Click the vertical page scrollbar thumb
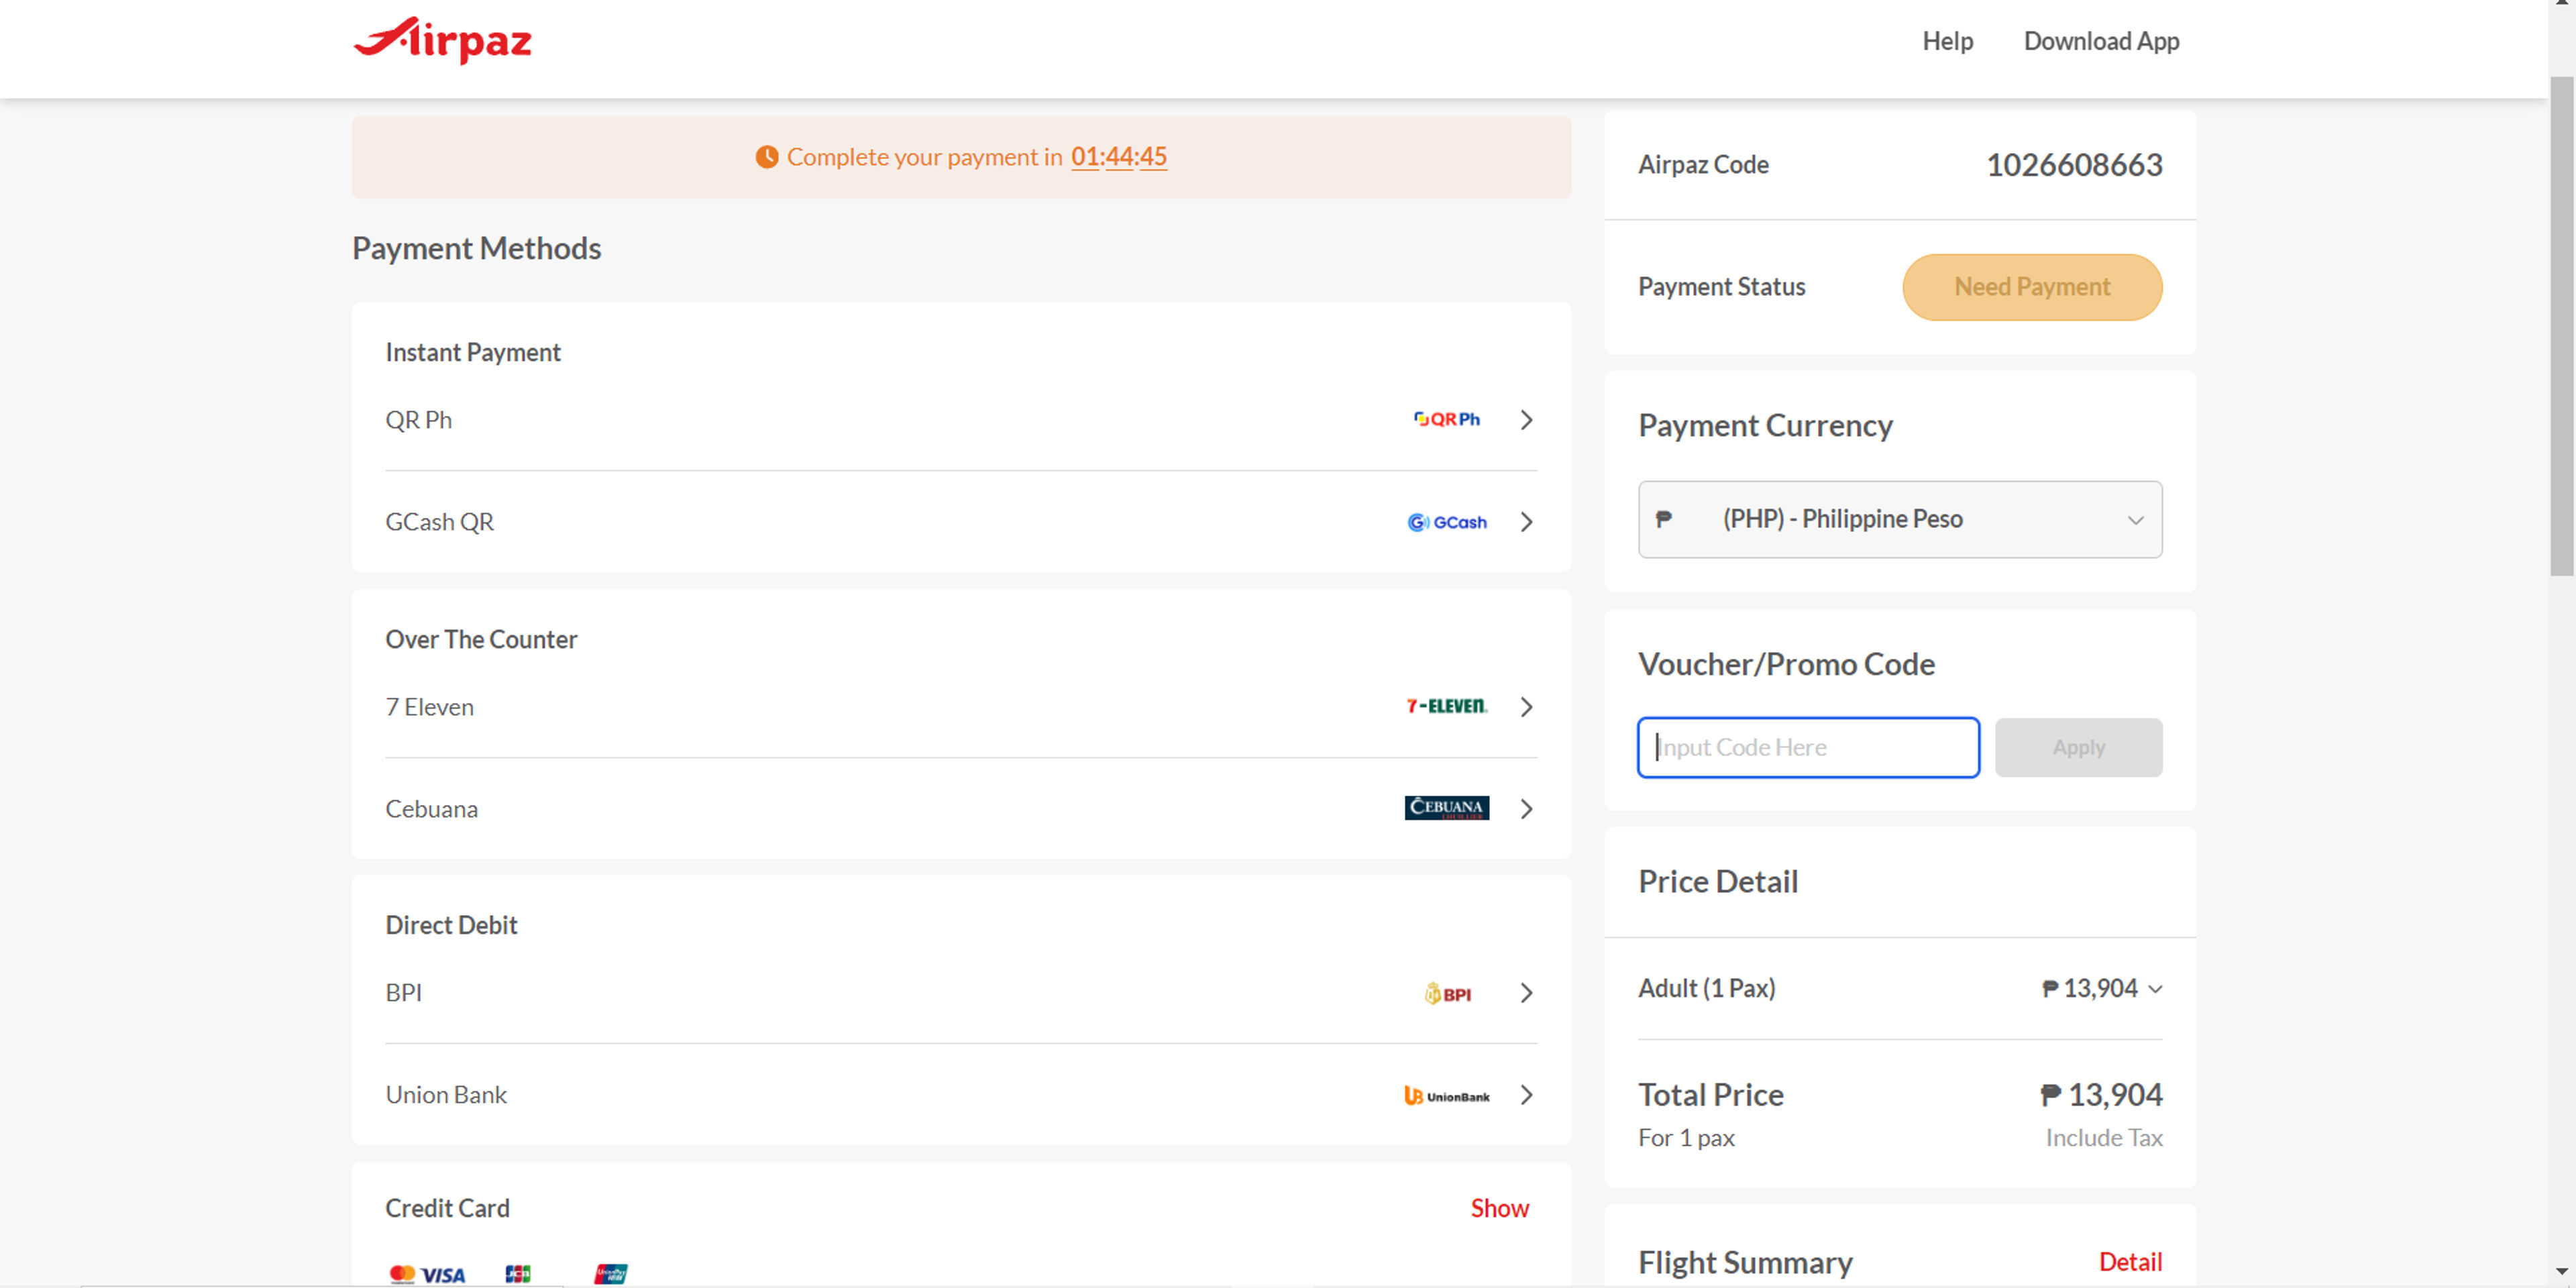This screenshot has height=1288, width=2576. 2561,326
